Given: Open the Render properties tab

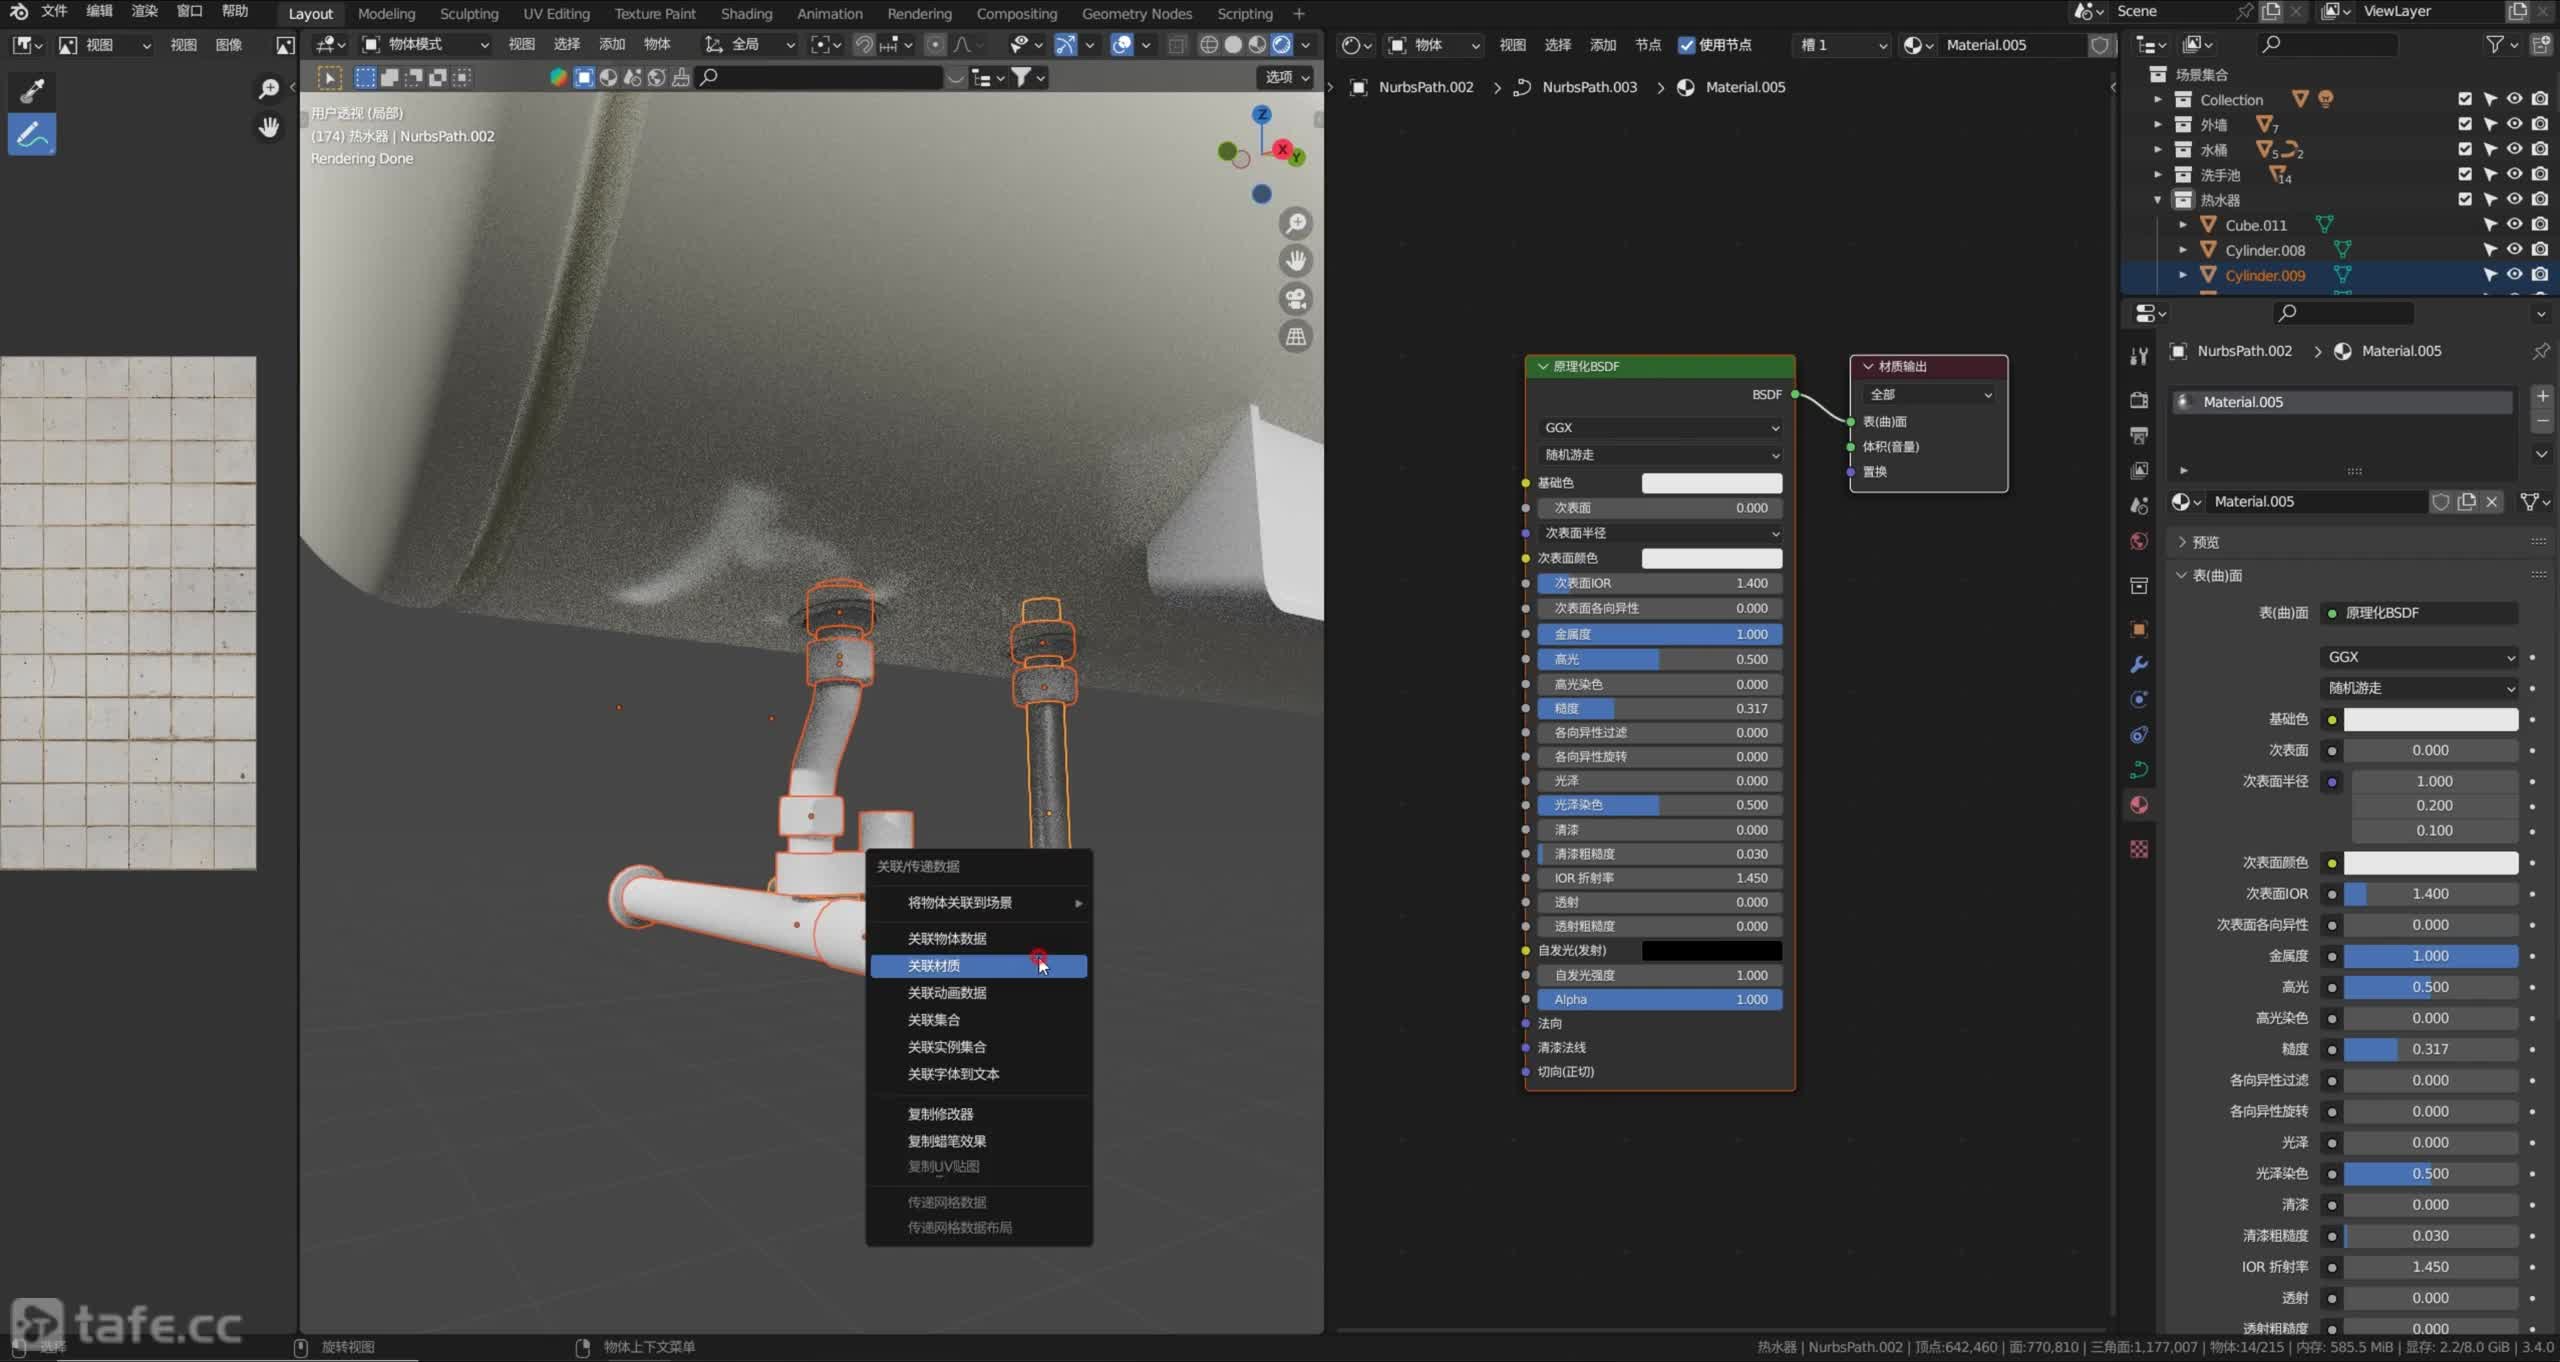Looking at the screenshot, I should click(x=2139, y=400).
